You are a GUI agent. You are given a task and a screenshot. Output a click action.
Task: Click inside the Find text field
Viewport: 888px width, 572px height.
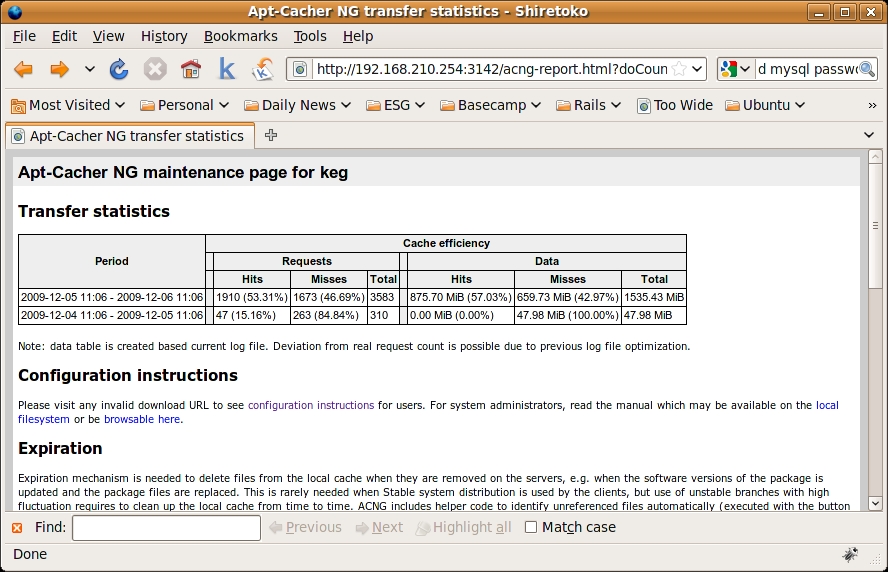point(166,527)
